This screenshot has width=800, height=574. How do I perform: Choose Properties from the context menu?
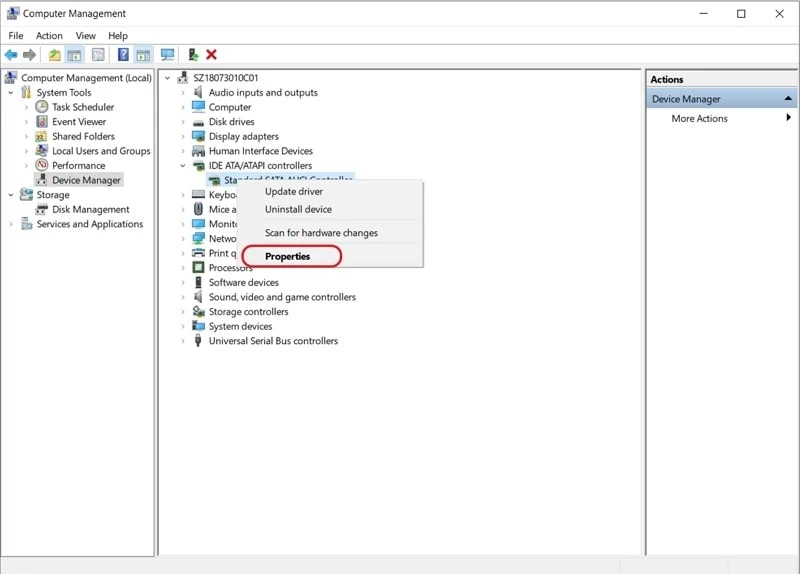pyautogui.click(x=288, y=257)
